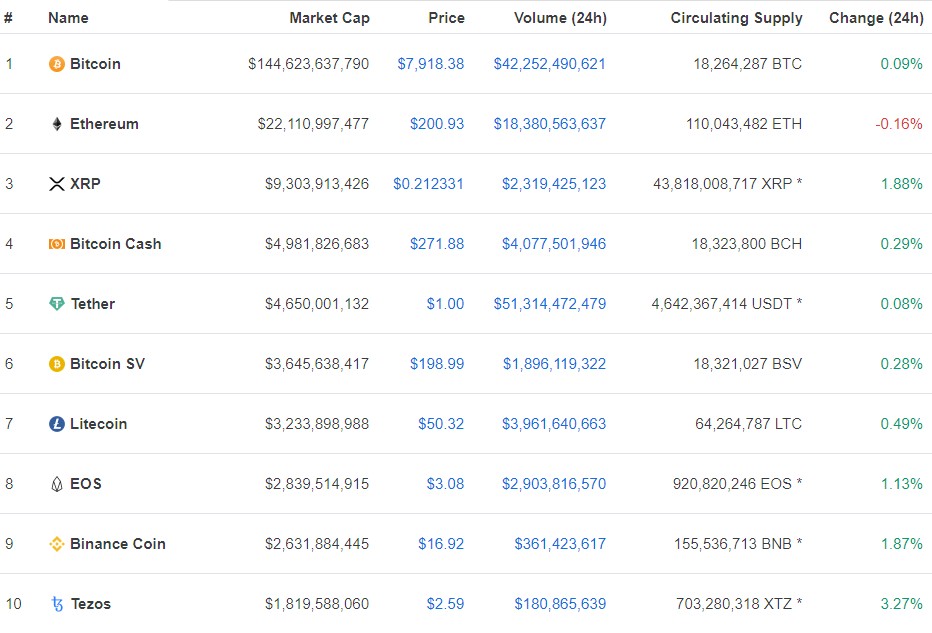Click the Tezos logo icon
Image resolution: width=932 pixels, height=633 pixels.
pyautogui.click(x=57, y=604)
